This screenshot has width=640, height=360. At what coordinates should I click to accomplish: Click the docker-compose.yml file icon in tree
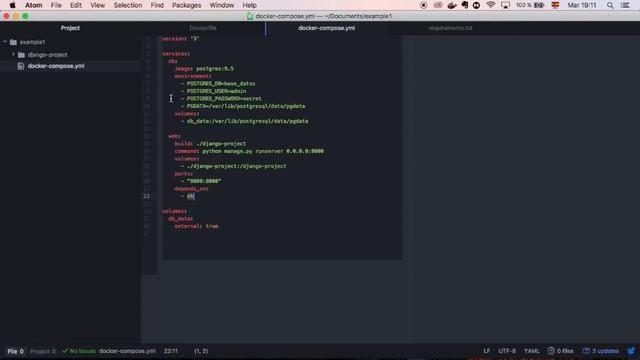[x=21, y=66]
